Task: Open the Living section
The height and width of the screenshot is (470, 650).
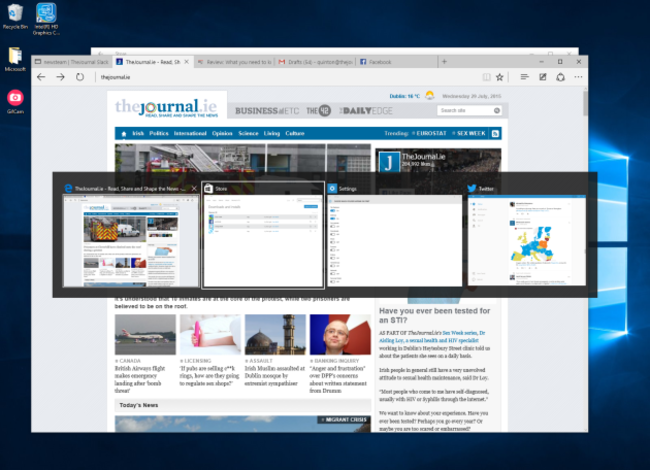Action: (x=272, y=133)
